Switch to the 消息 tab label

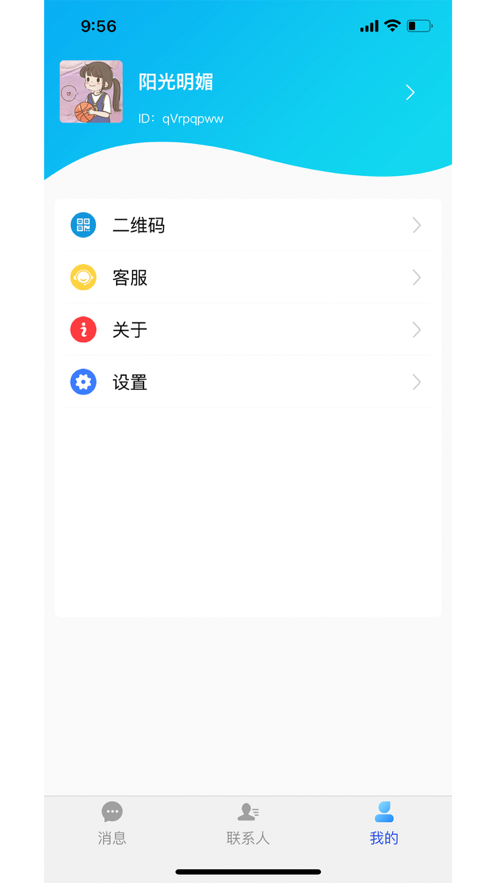click(112, 838)
